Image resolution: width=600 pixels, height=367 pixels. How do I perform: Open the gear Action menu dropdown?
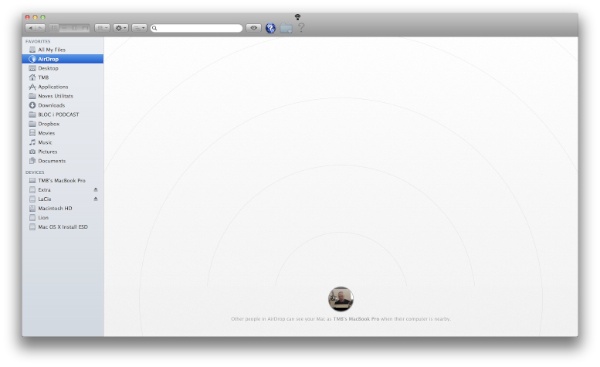[x=121, y=28]
